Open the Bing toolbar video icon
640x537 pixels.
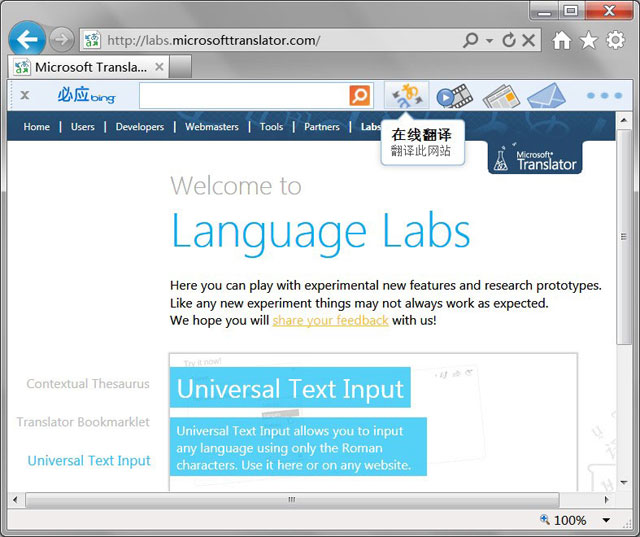(x=454, y=96)
